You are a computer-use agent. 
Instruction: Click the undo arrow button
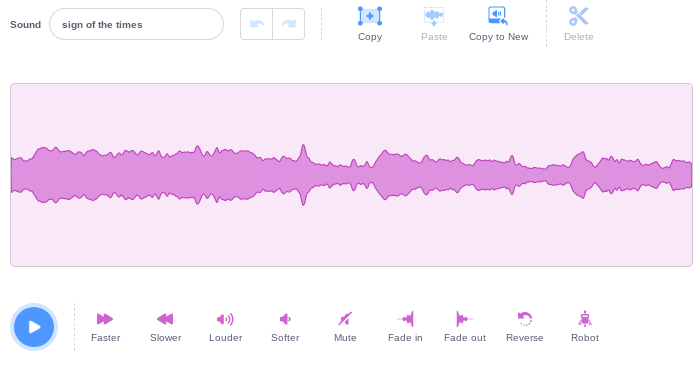click(256, 24)
